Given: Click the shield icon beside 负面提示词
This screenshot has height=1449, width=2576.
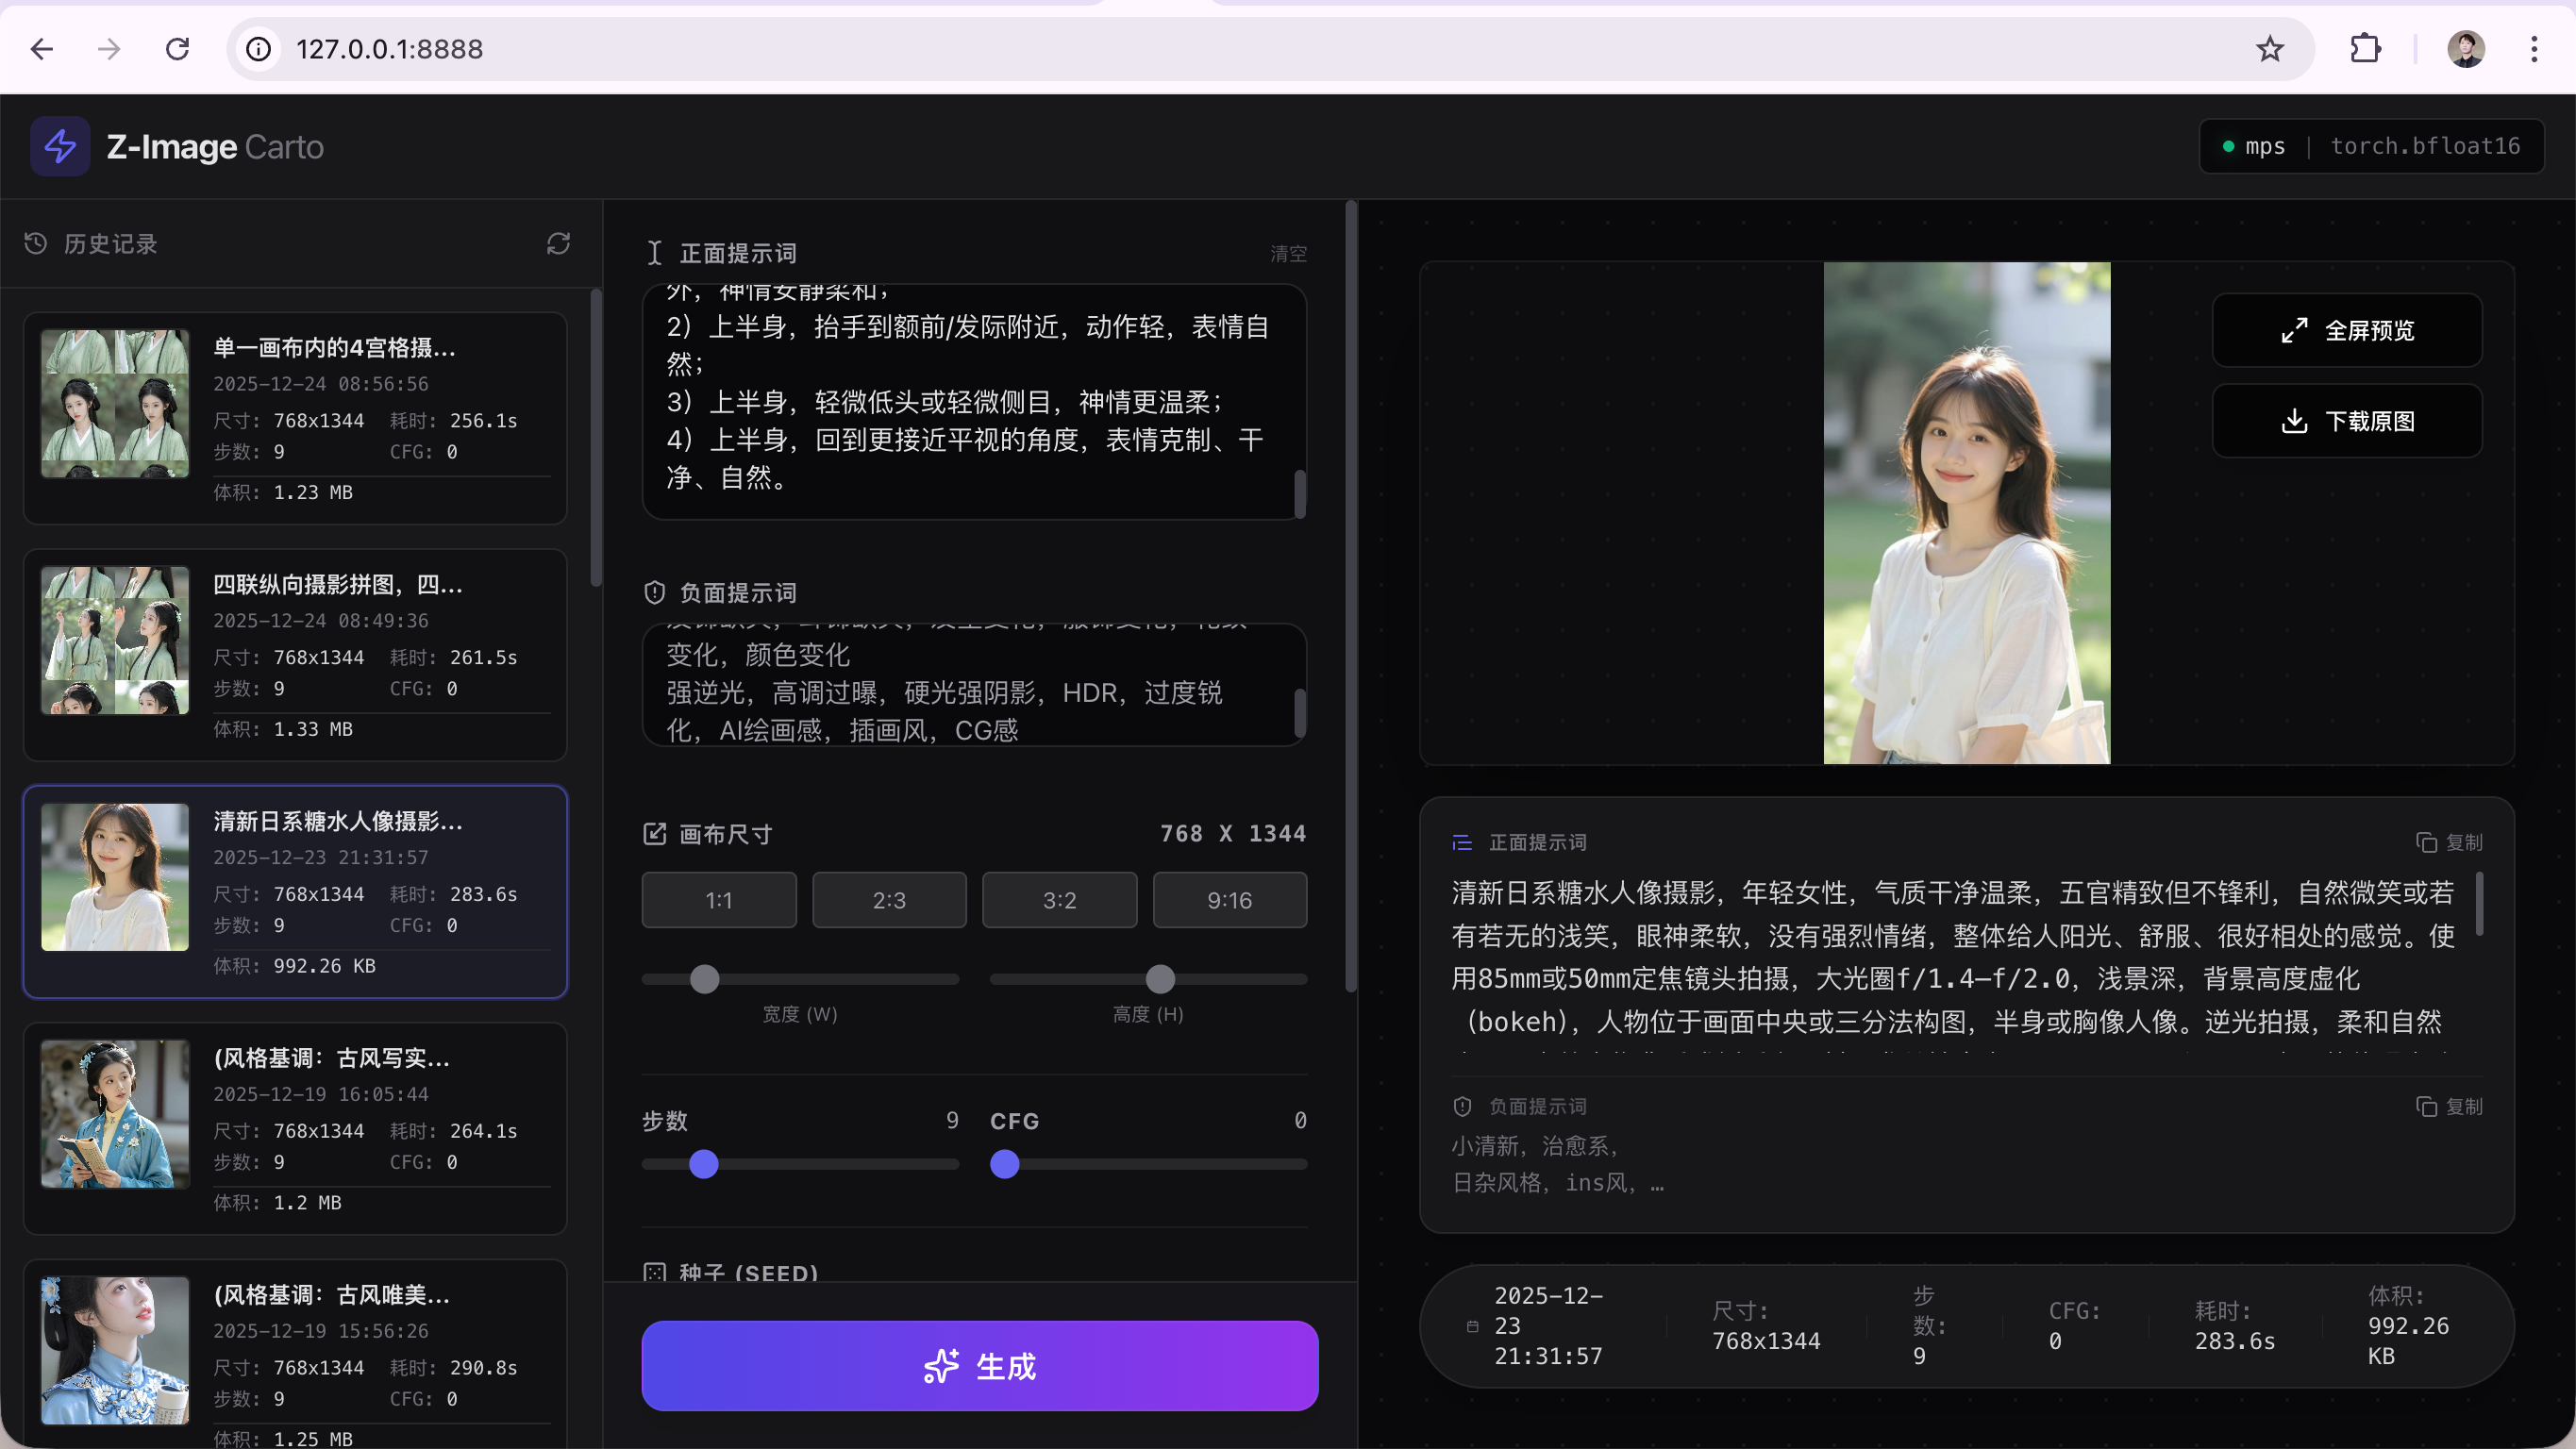Looking at the screenshot, I should pos(654,592).
